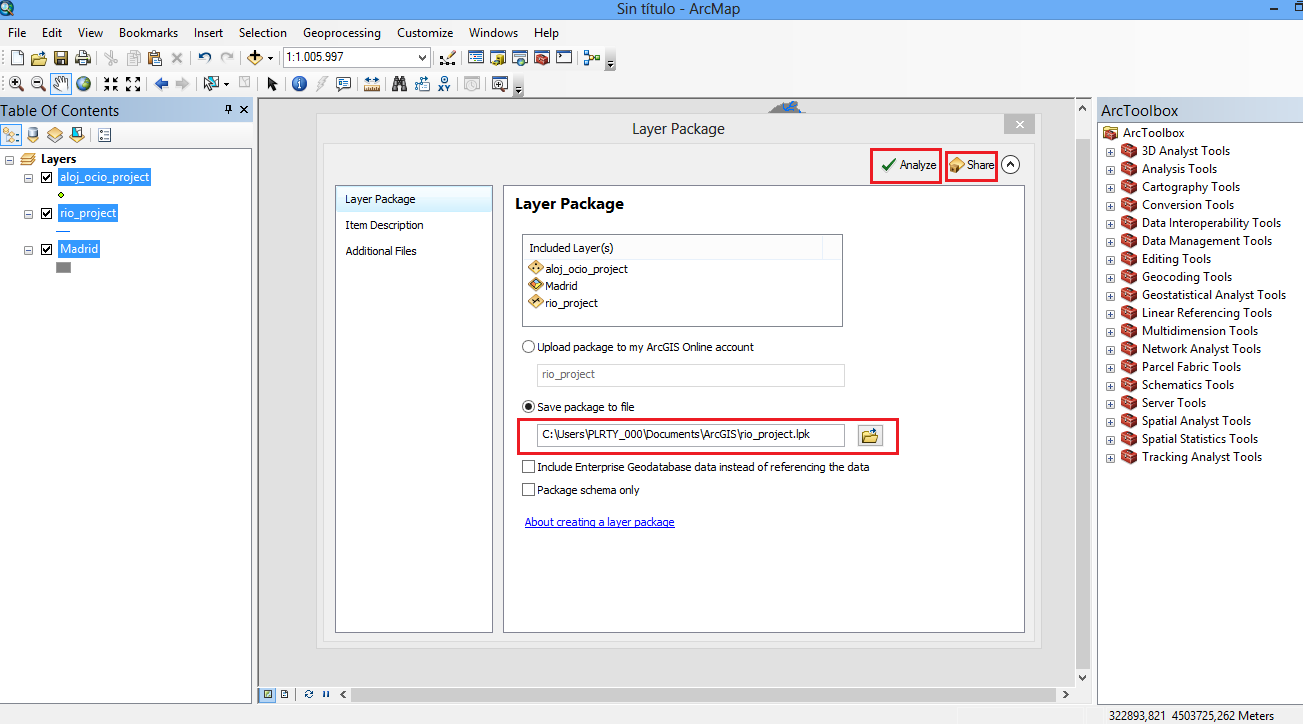Open About creating a layer package link
The image size is (1303, 724).
point(599,522)
